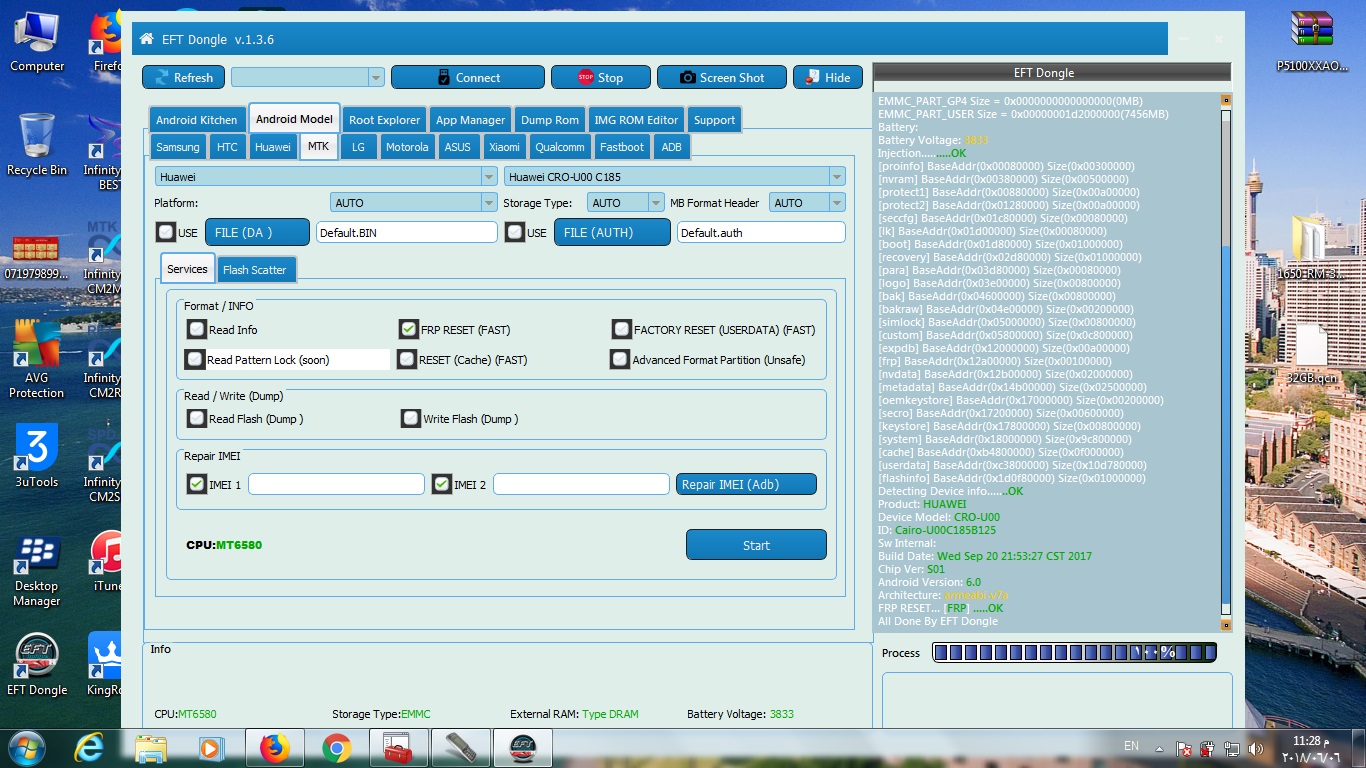The height and width of the screenshot is (768, 1366).
Task: Click the EFT Dongle home icon in title bar
Action: tap(147, 39)
